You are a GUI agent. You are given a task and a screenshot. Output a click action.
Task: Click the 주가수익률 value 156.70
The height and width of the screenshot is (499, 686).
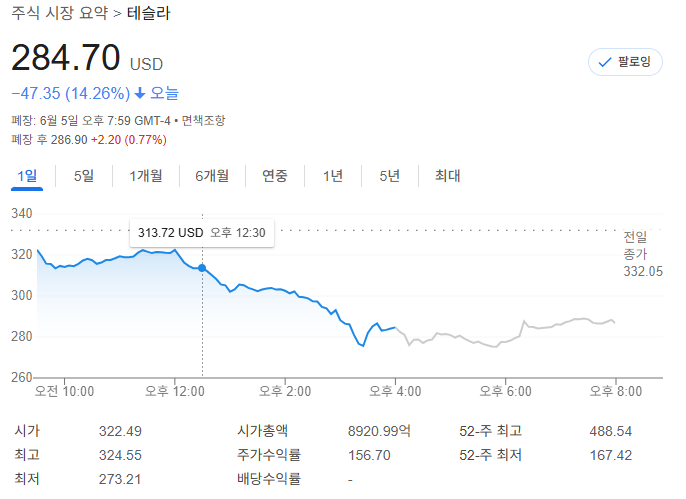369,455
